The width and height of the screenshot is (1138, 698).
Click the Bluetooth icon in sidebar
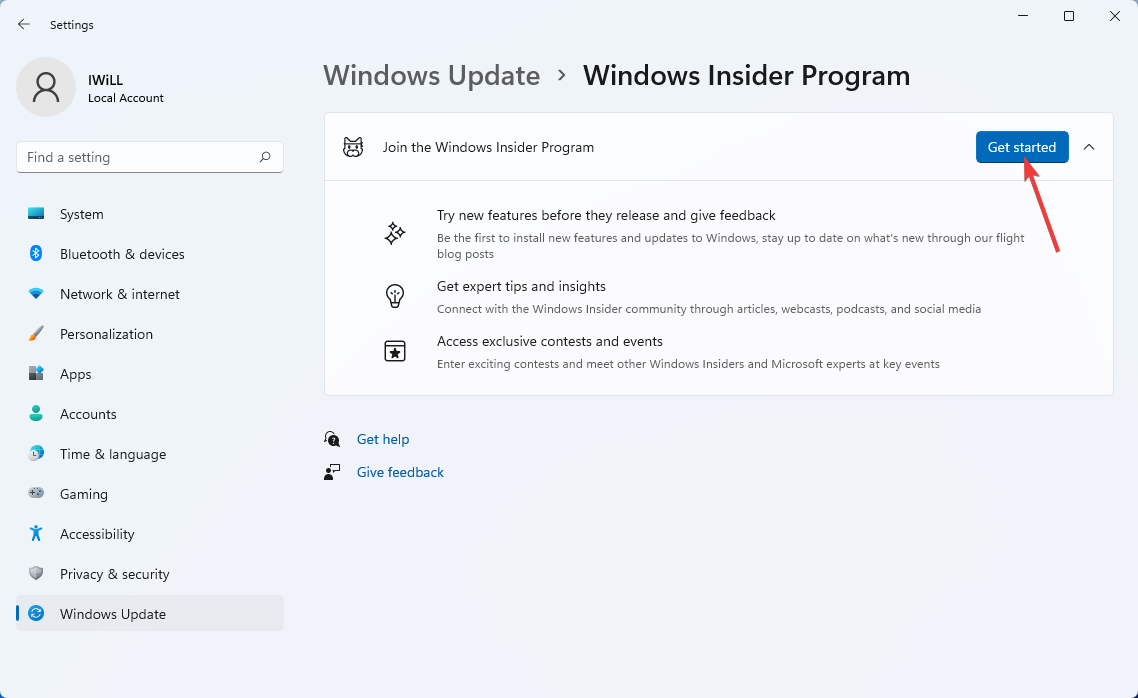(x=36, y=253)
